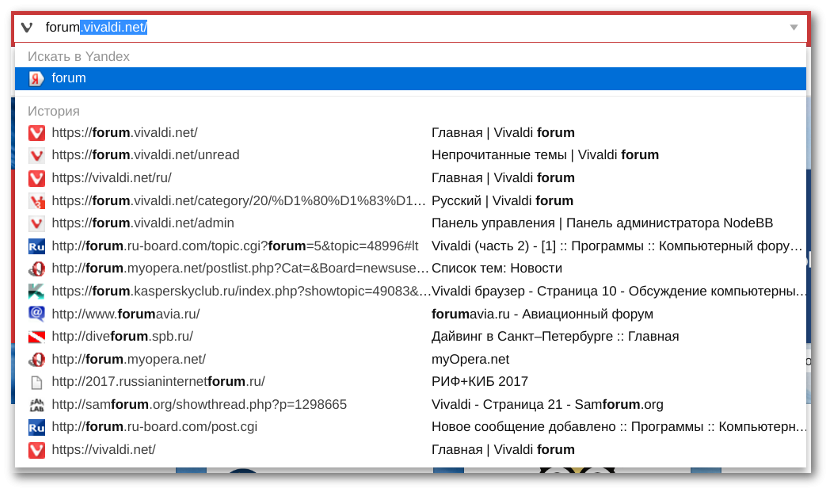Open http://diveforum.spb.ru/ history entry
Image resolution: width=830 pixels, height=492 pixels.
pyautogui.click(x=410, y=336)
